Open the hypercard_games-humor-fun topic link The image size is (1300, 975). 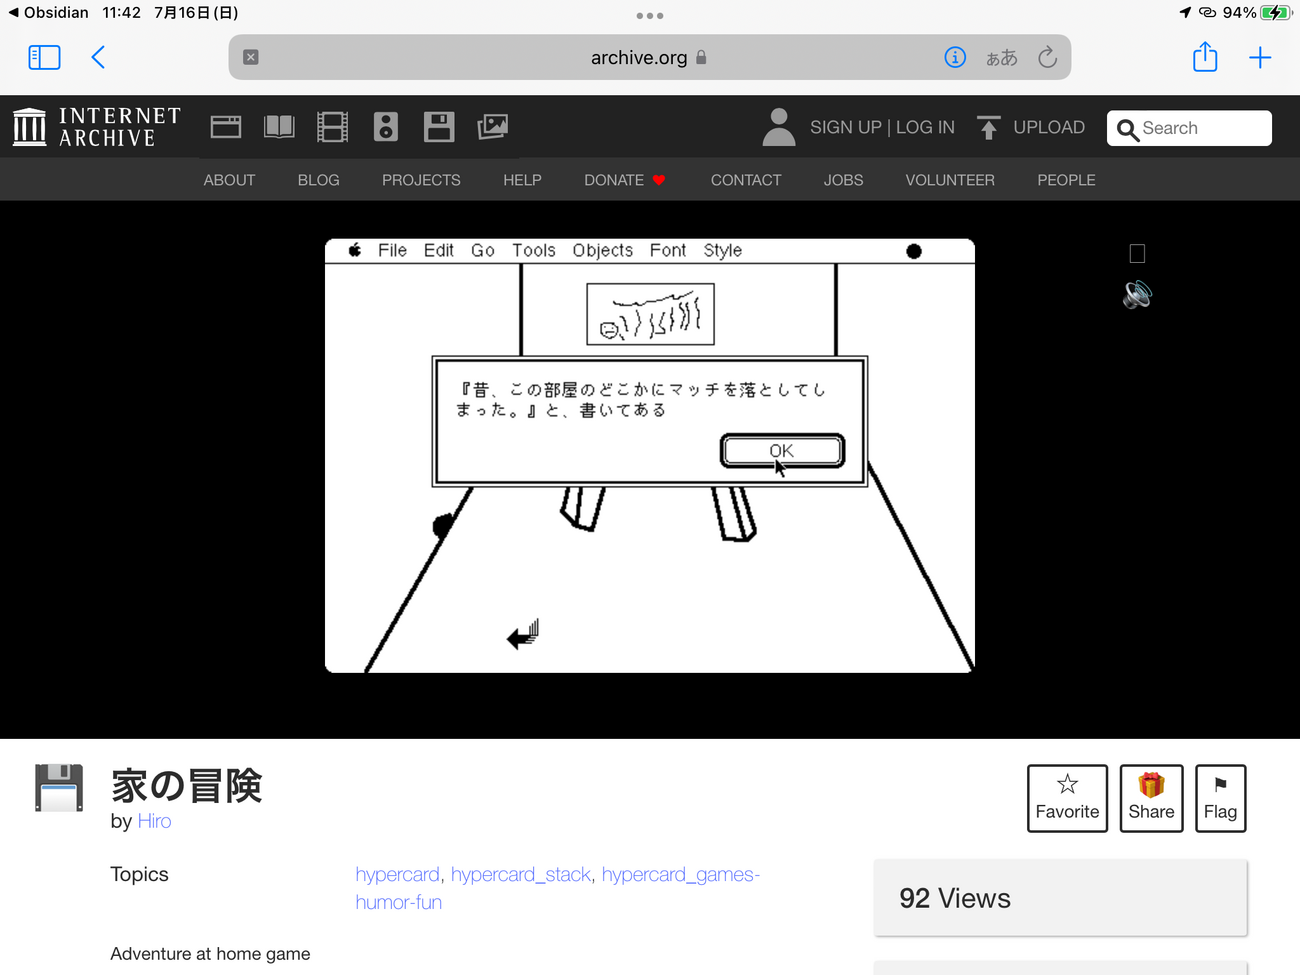coord(558,888)
